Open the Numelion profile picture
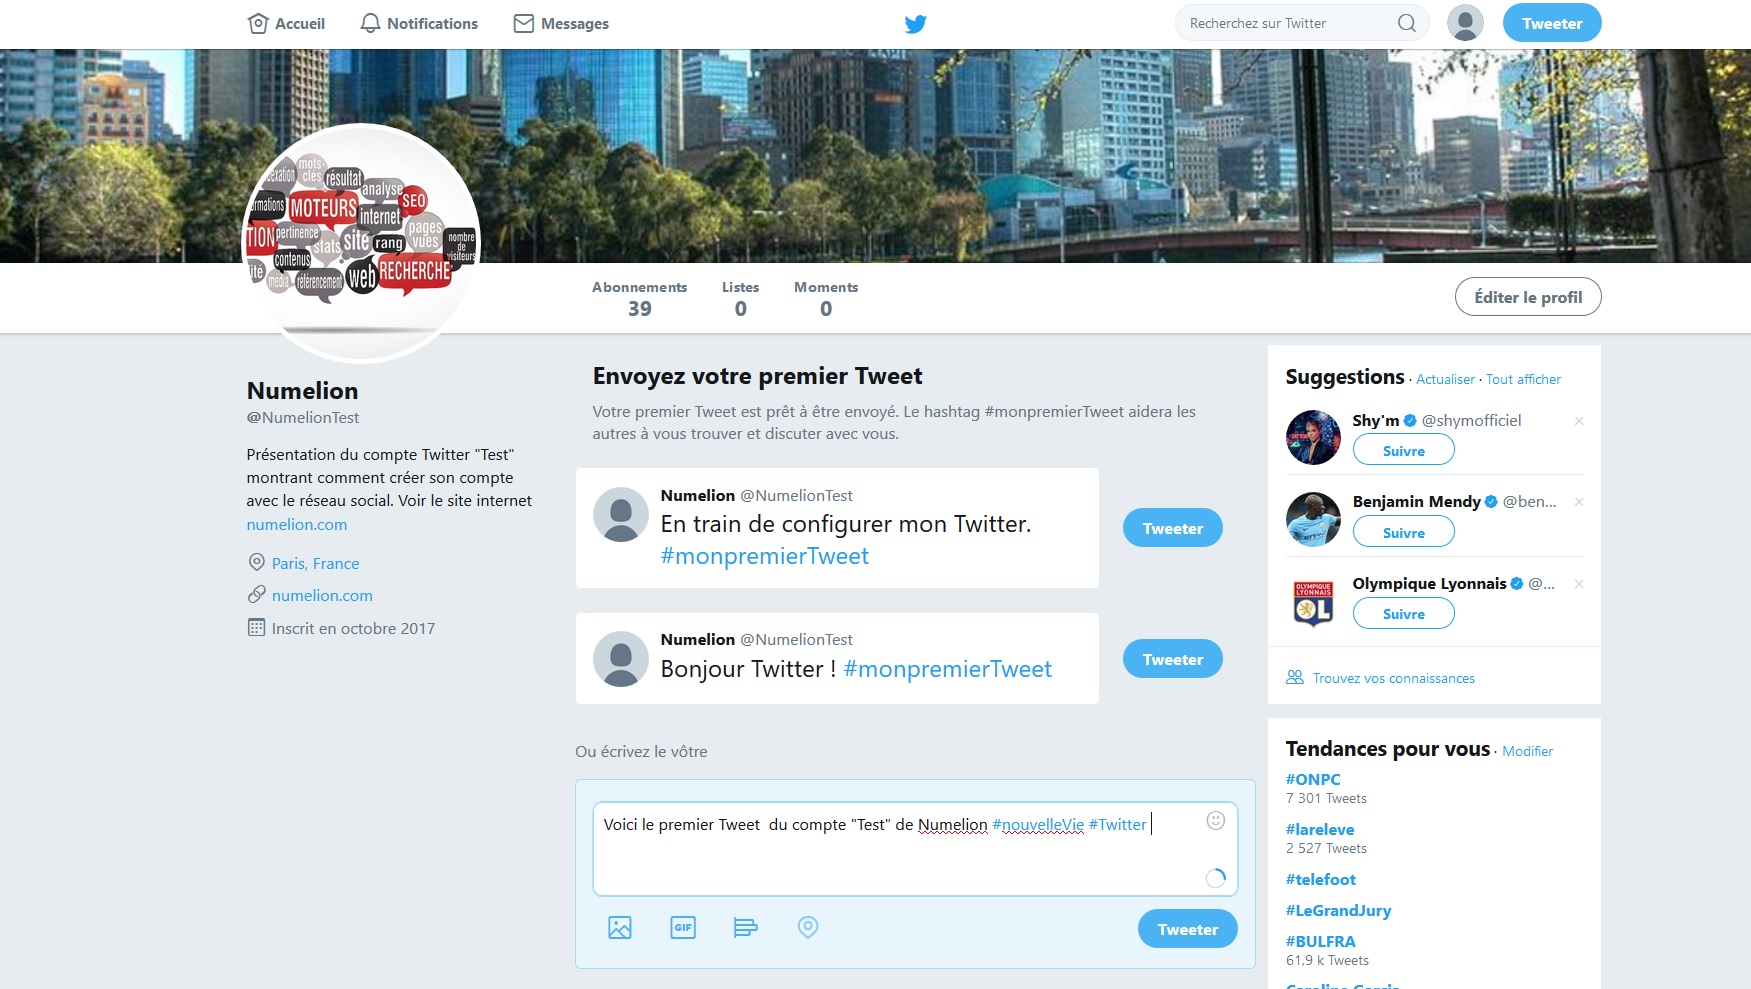Screen dimensions: 1751x989 [362, 243]
